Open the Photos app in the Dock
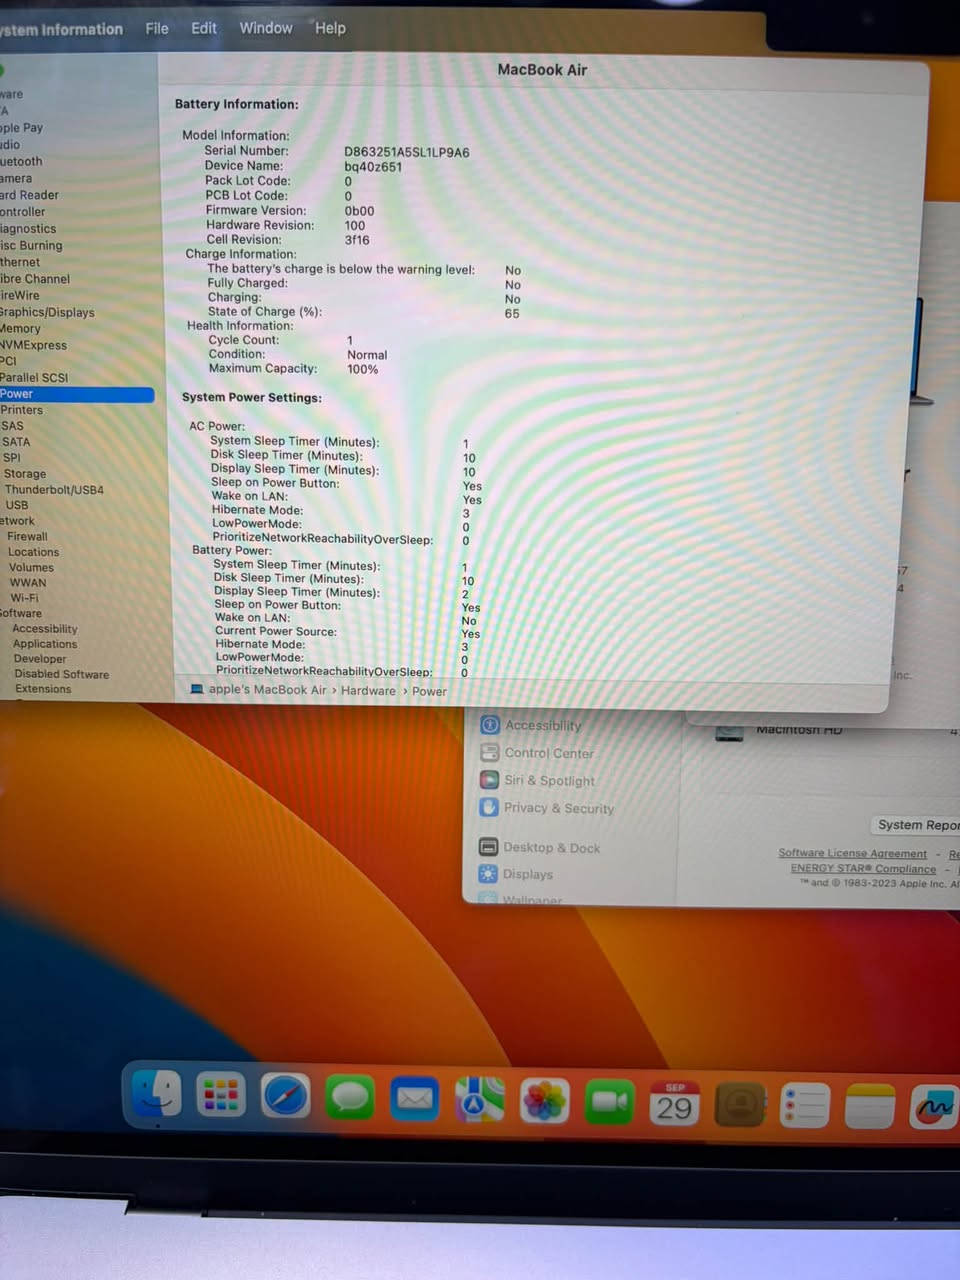 pyautogui.click(x=544, y=1102)
